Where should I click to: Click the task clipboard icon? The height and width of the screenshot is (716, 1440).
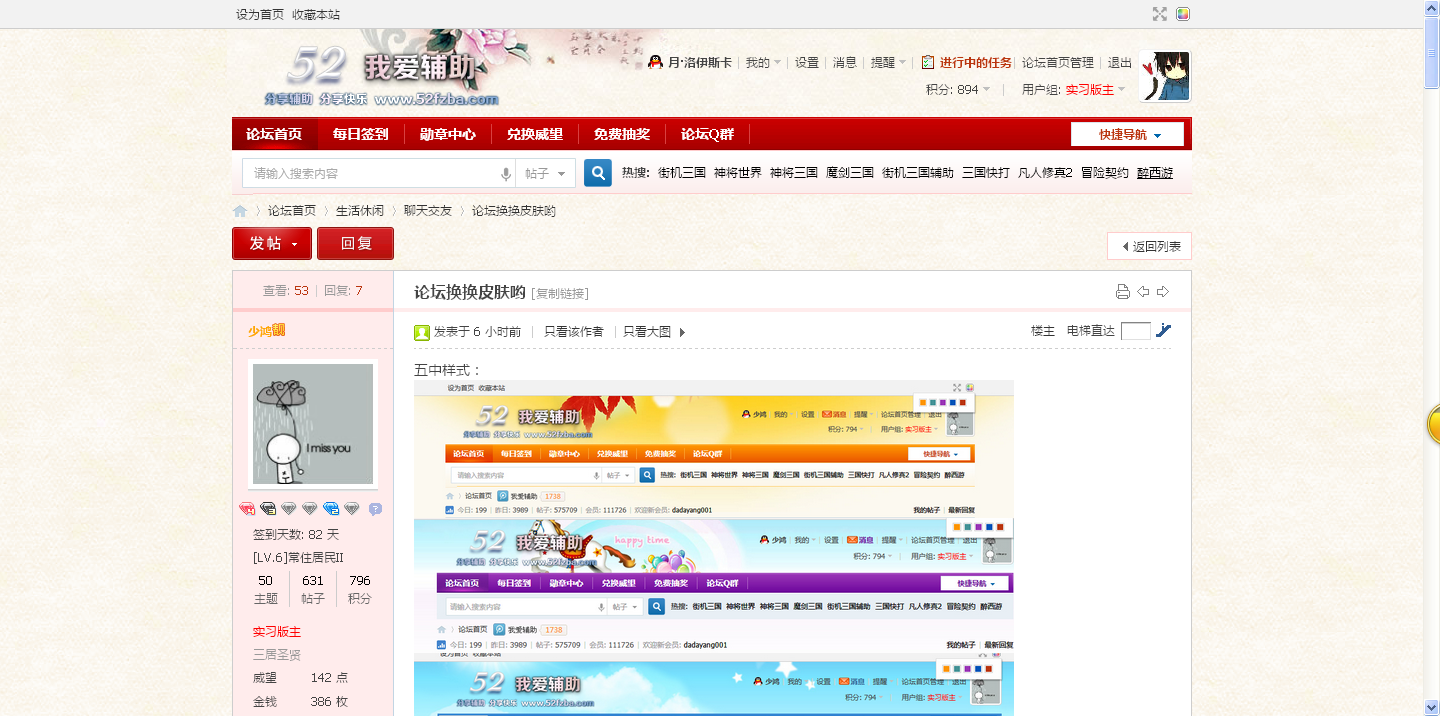tap(928, 62)
